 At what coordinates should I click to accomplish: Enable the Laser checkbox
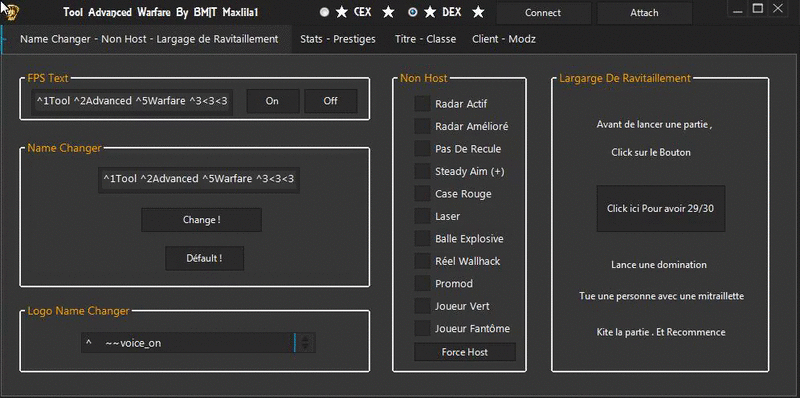(x=422, y=216)
